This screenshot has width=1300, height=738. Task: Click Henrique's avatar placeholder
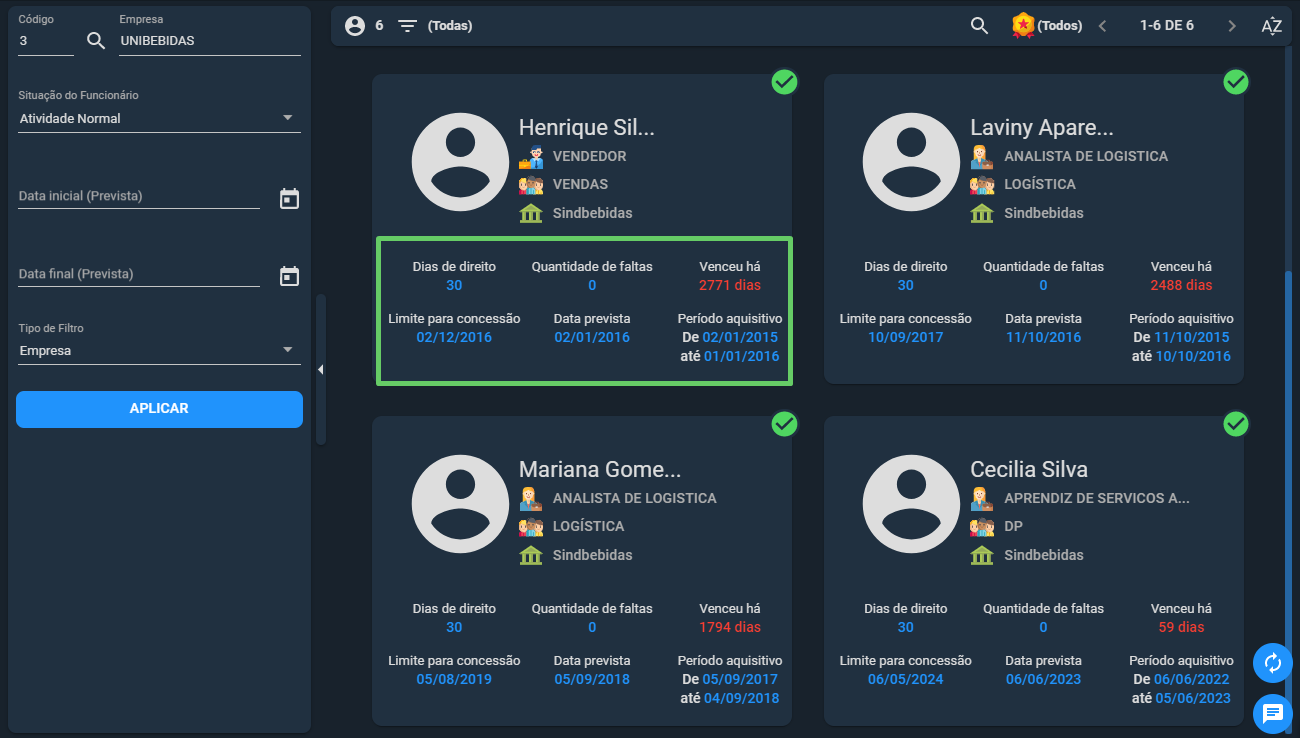tap(461, 162)
